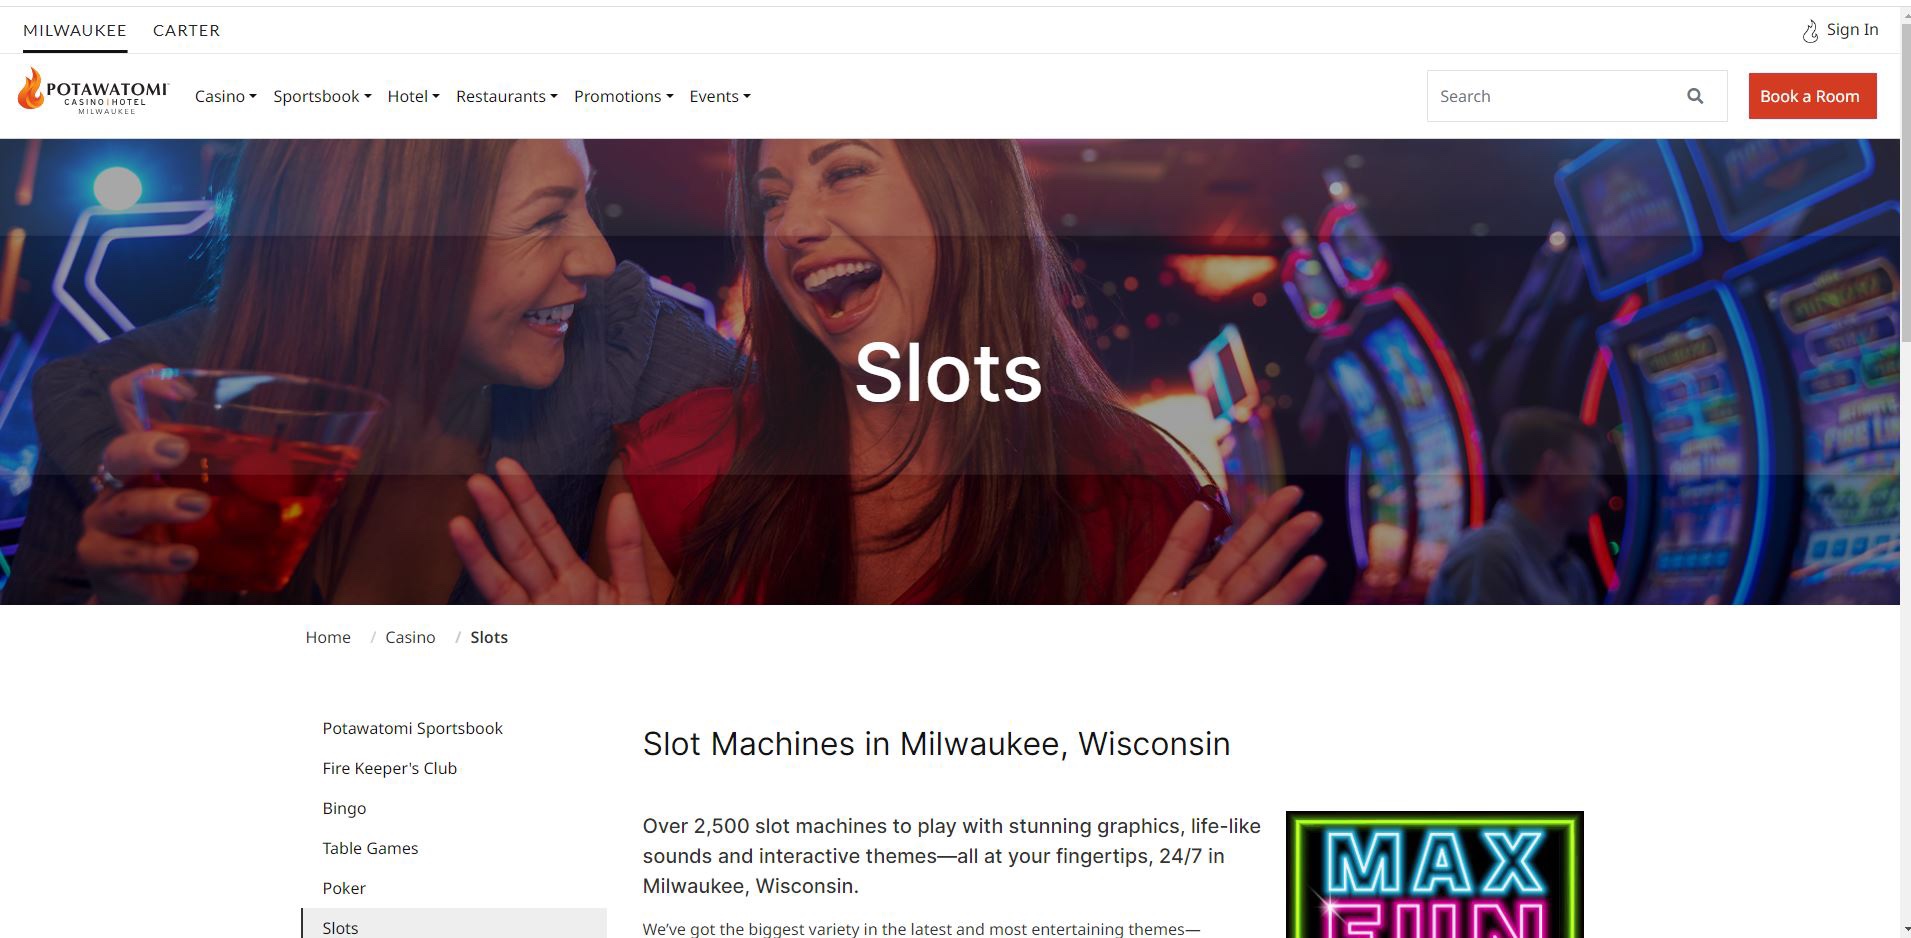Select Fire Keeper's Club sidebar link
The image size is (1911, 938).
click(x=389, y=768)
